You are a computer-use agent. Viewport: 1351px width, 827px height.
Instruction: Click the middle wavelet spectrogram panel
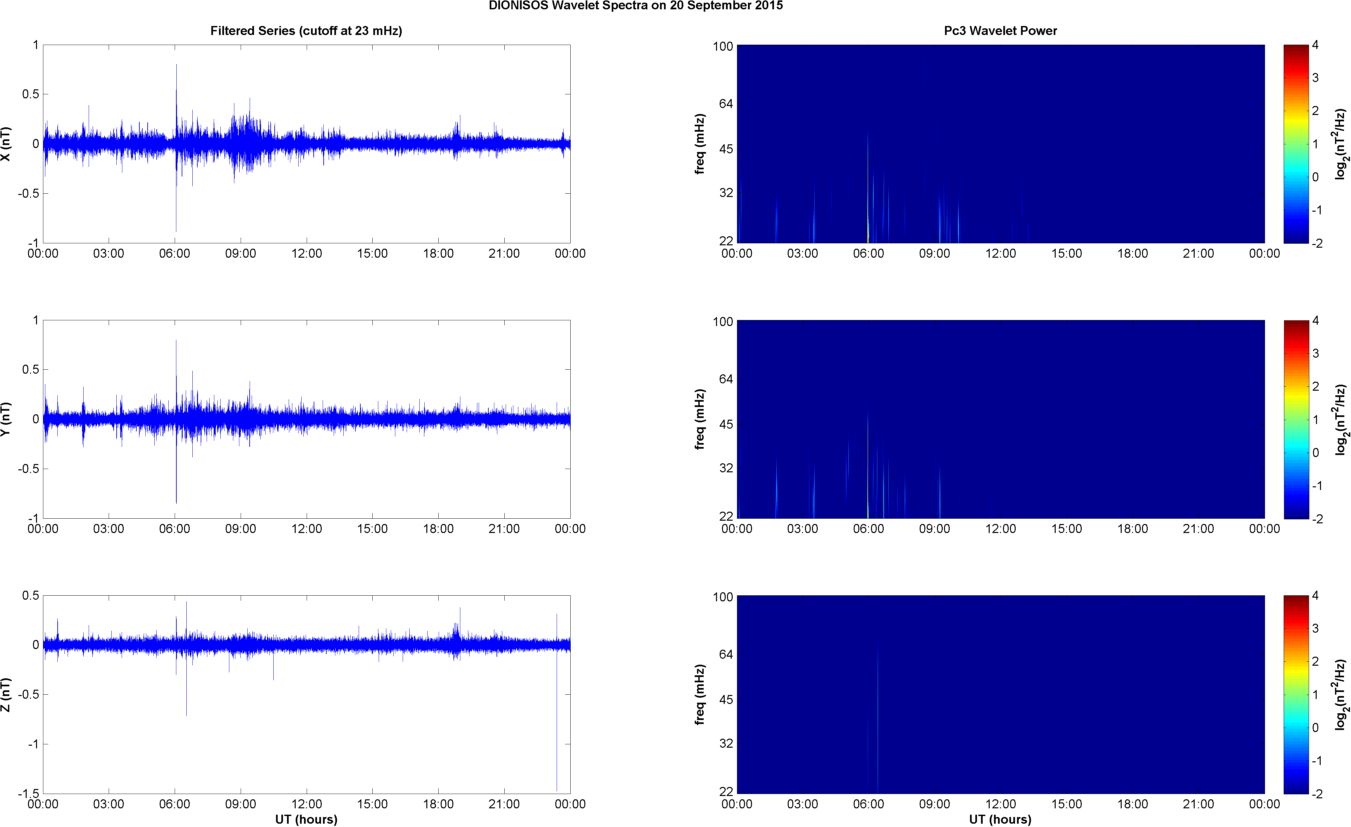1001,419
